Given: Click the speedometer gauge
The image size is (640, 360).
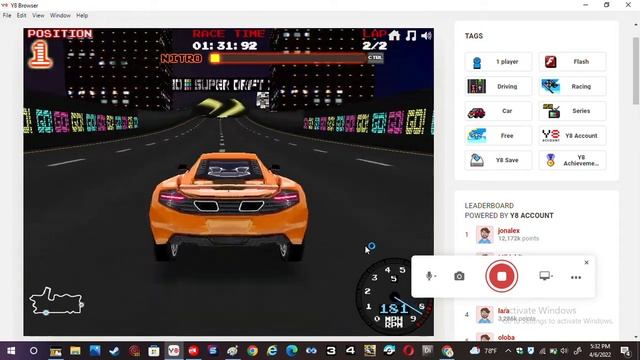Looking at the screenshot, I should click(393, 296).
